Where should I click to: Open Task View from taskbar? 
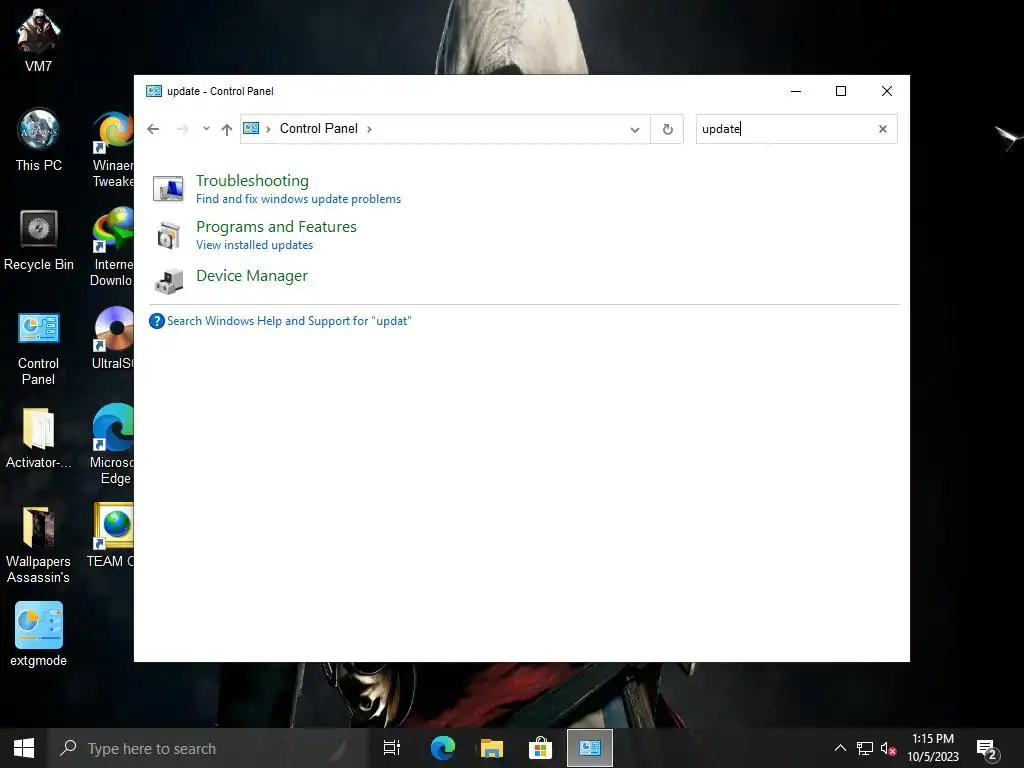(x=392, y=748)
